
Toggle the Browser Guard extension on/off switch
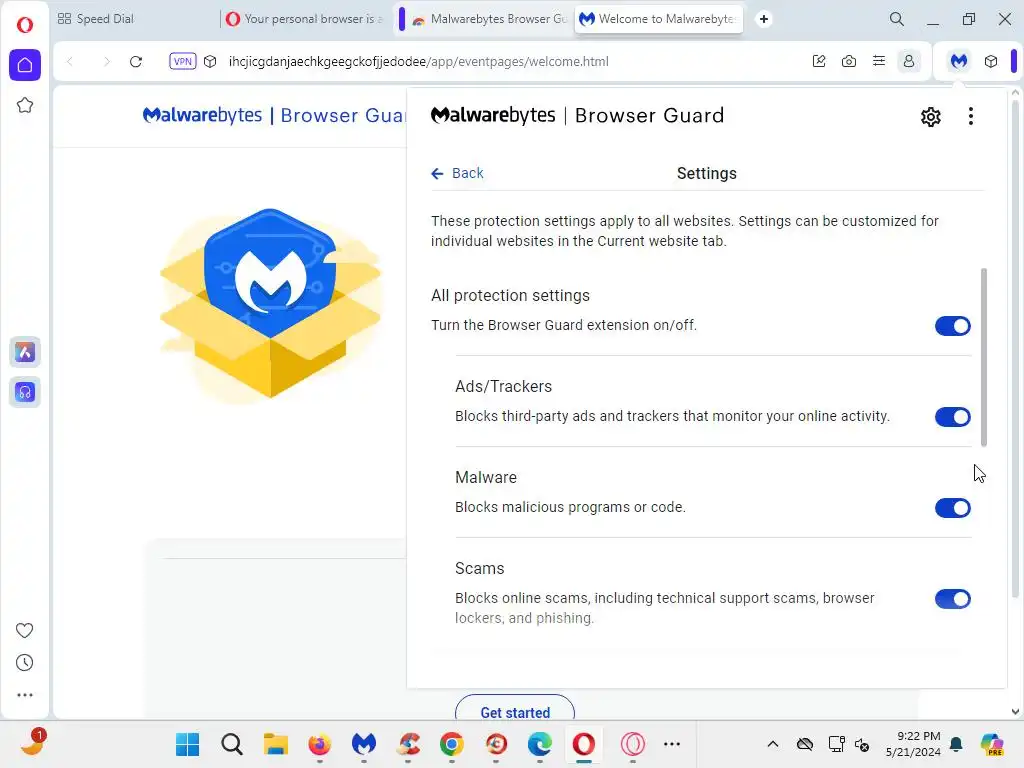pos(953,326)
